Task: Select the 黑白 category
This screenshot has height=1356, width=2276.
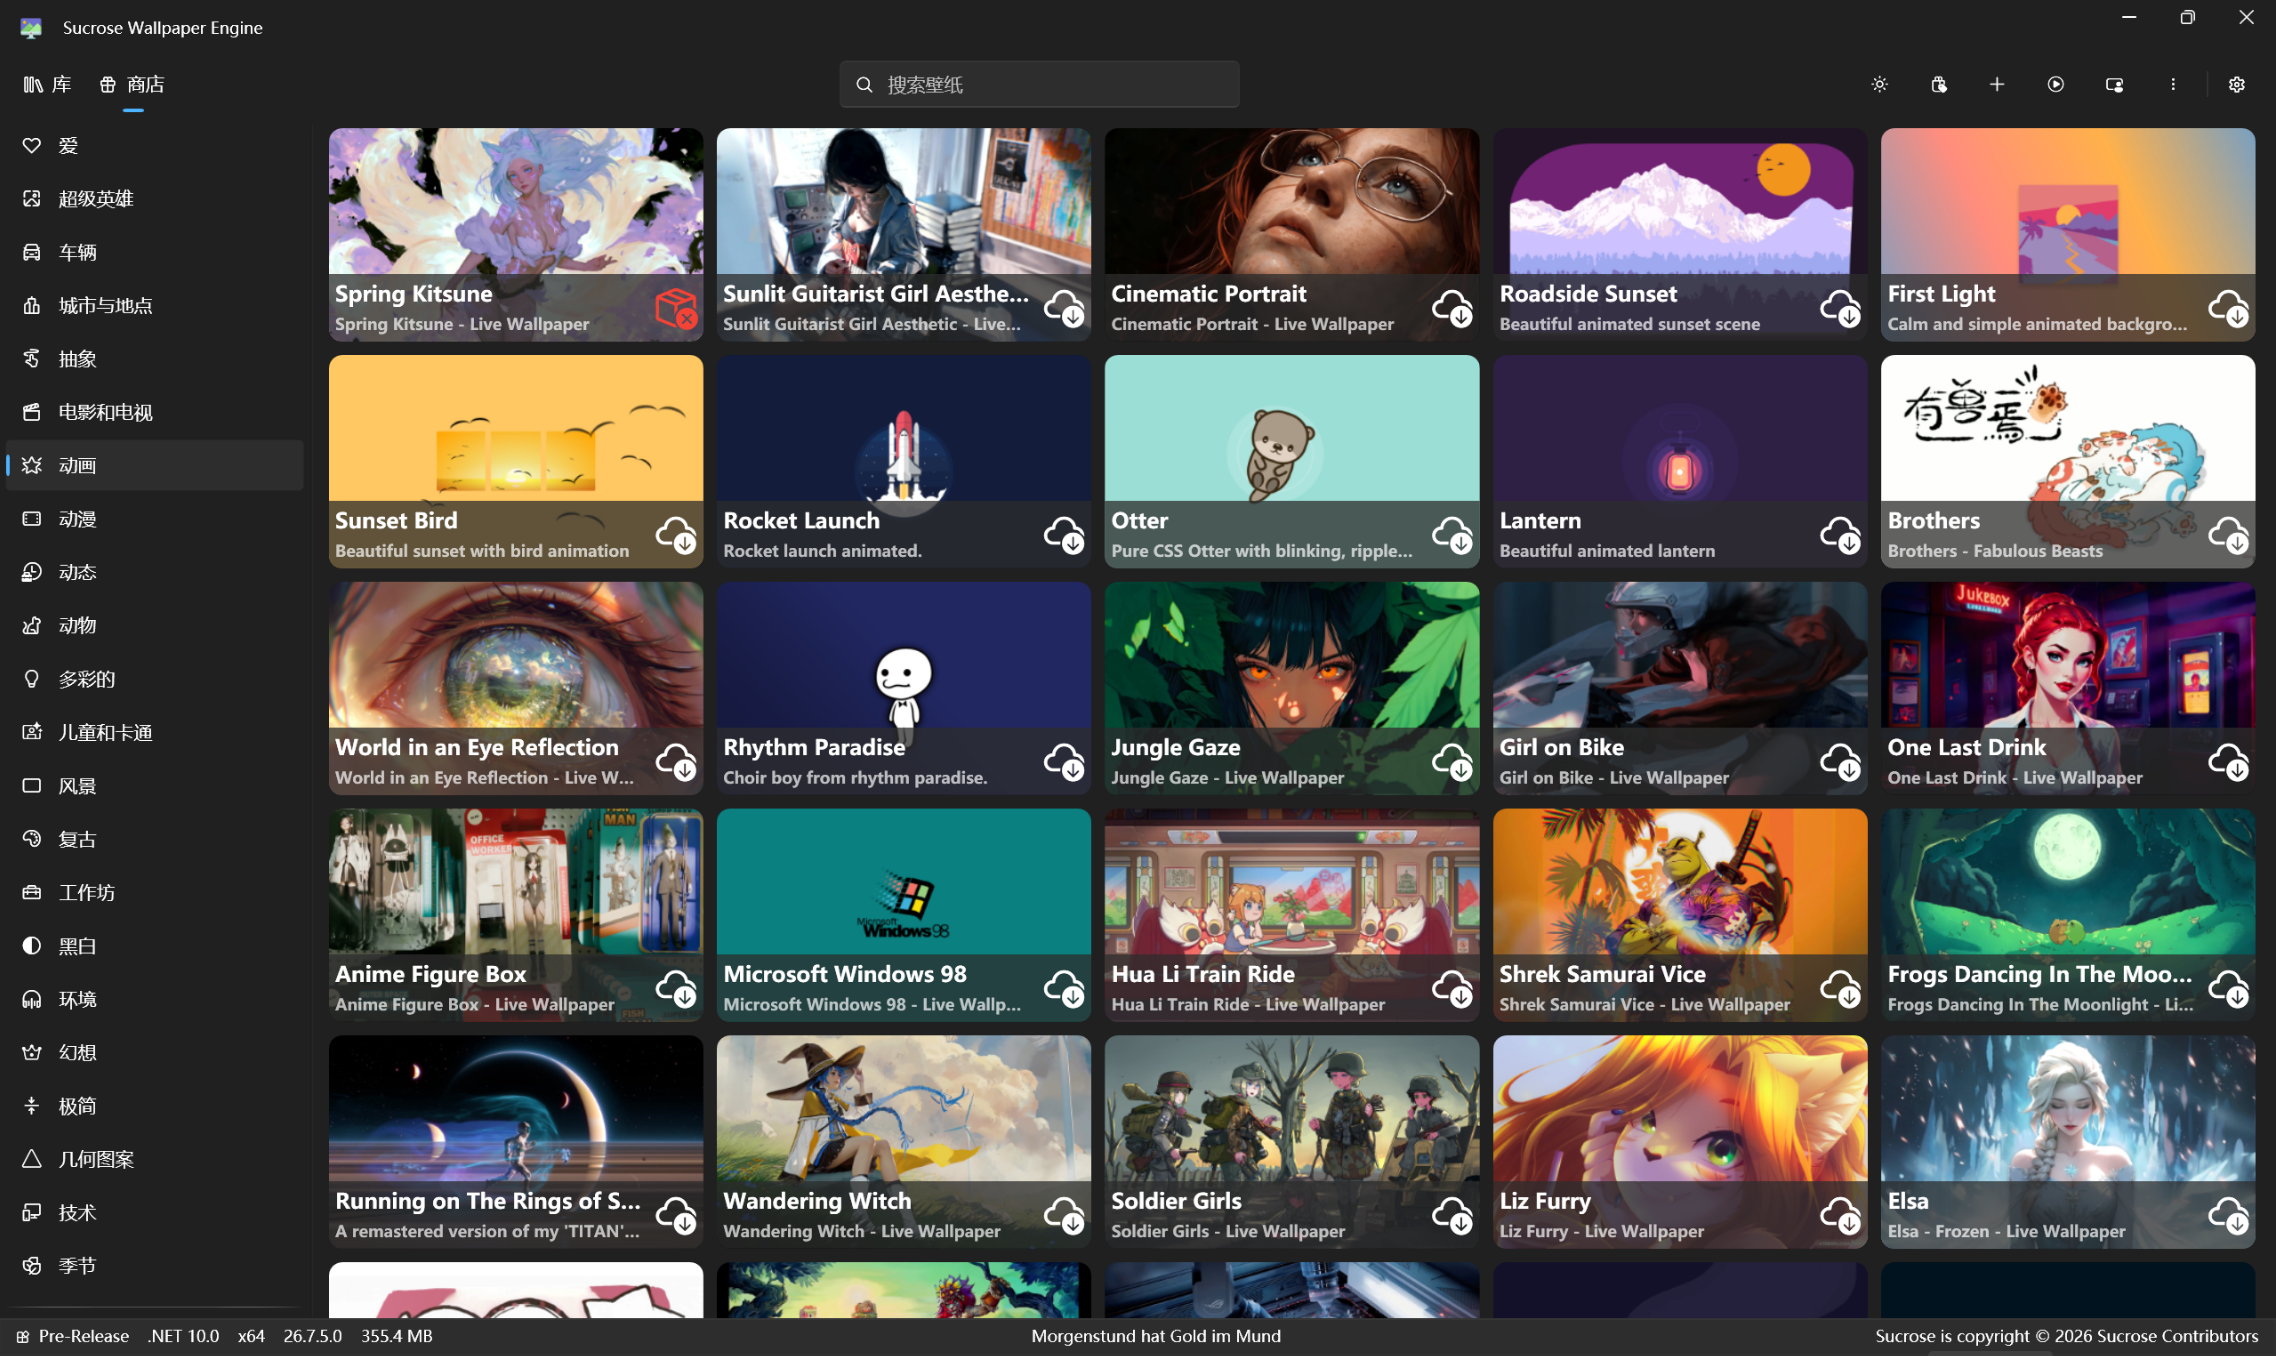Action: tap(155, 946)
